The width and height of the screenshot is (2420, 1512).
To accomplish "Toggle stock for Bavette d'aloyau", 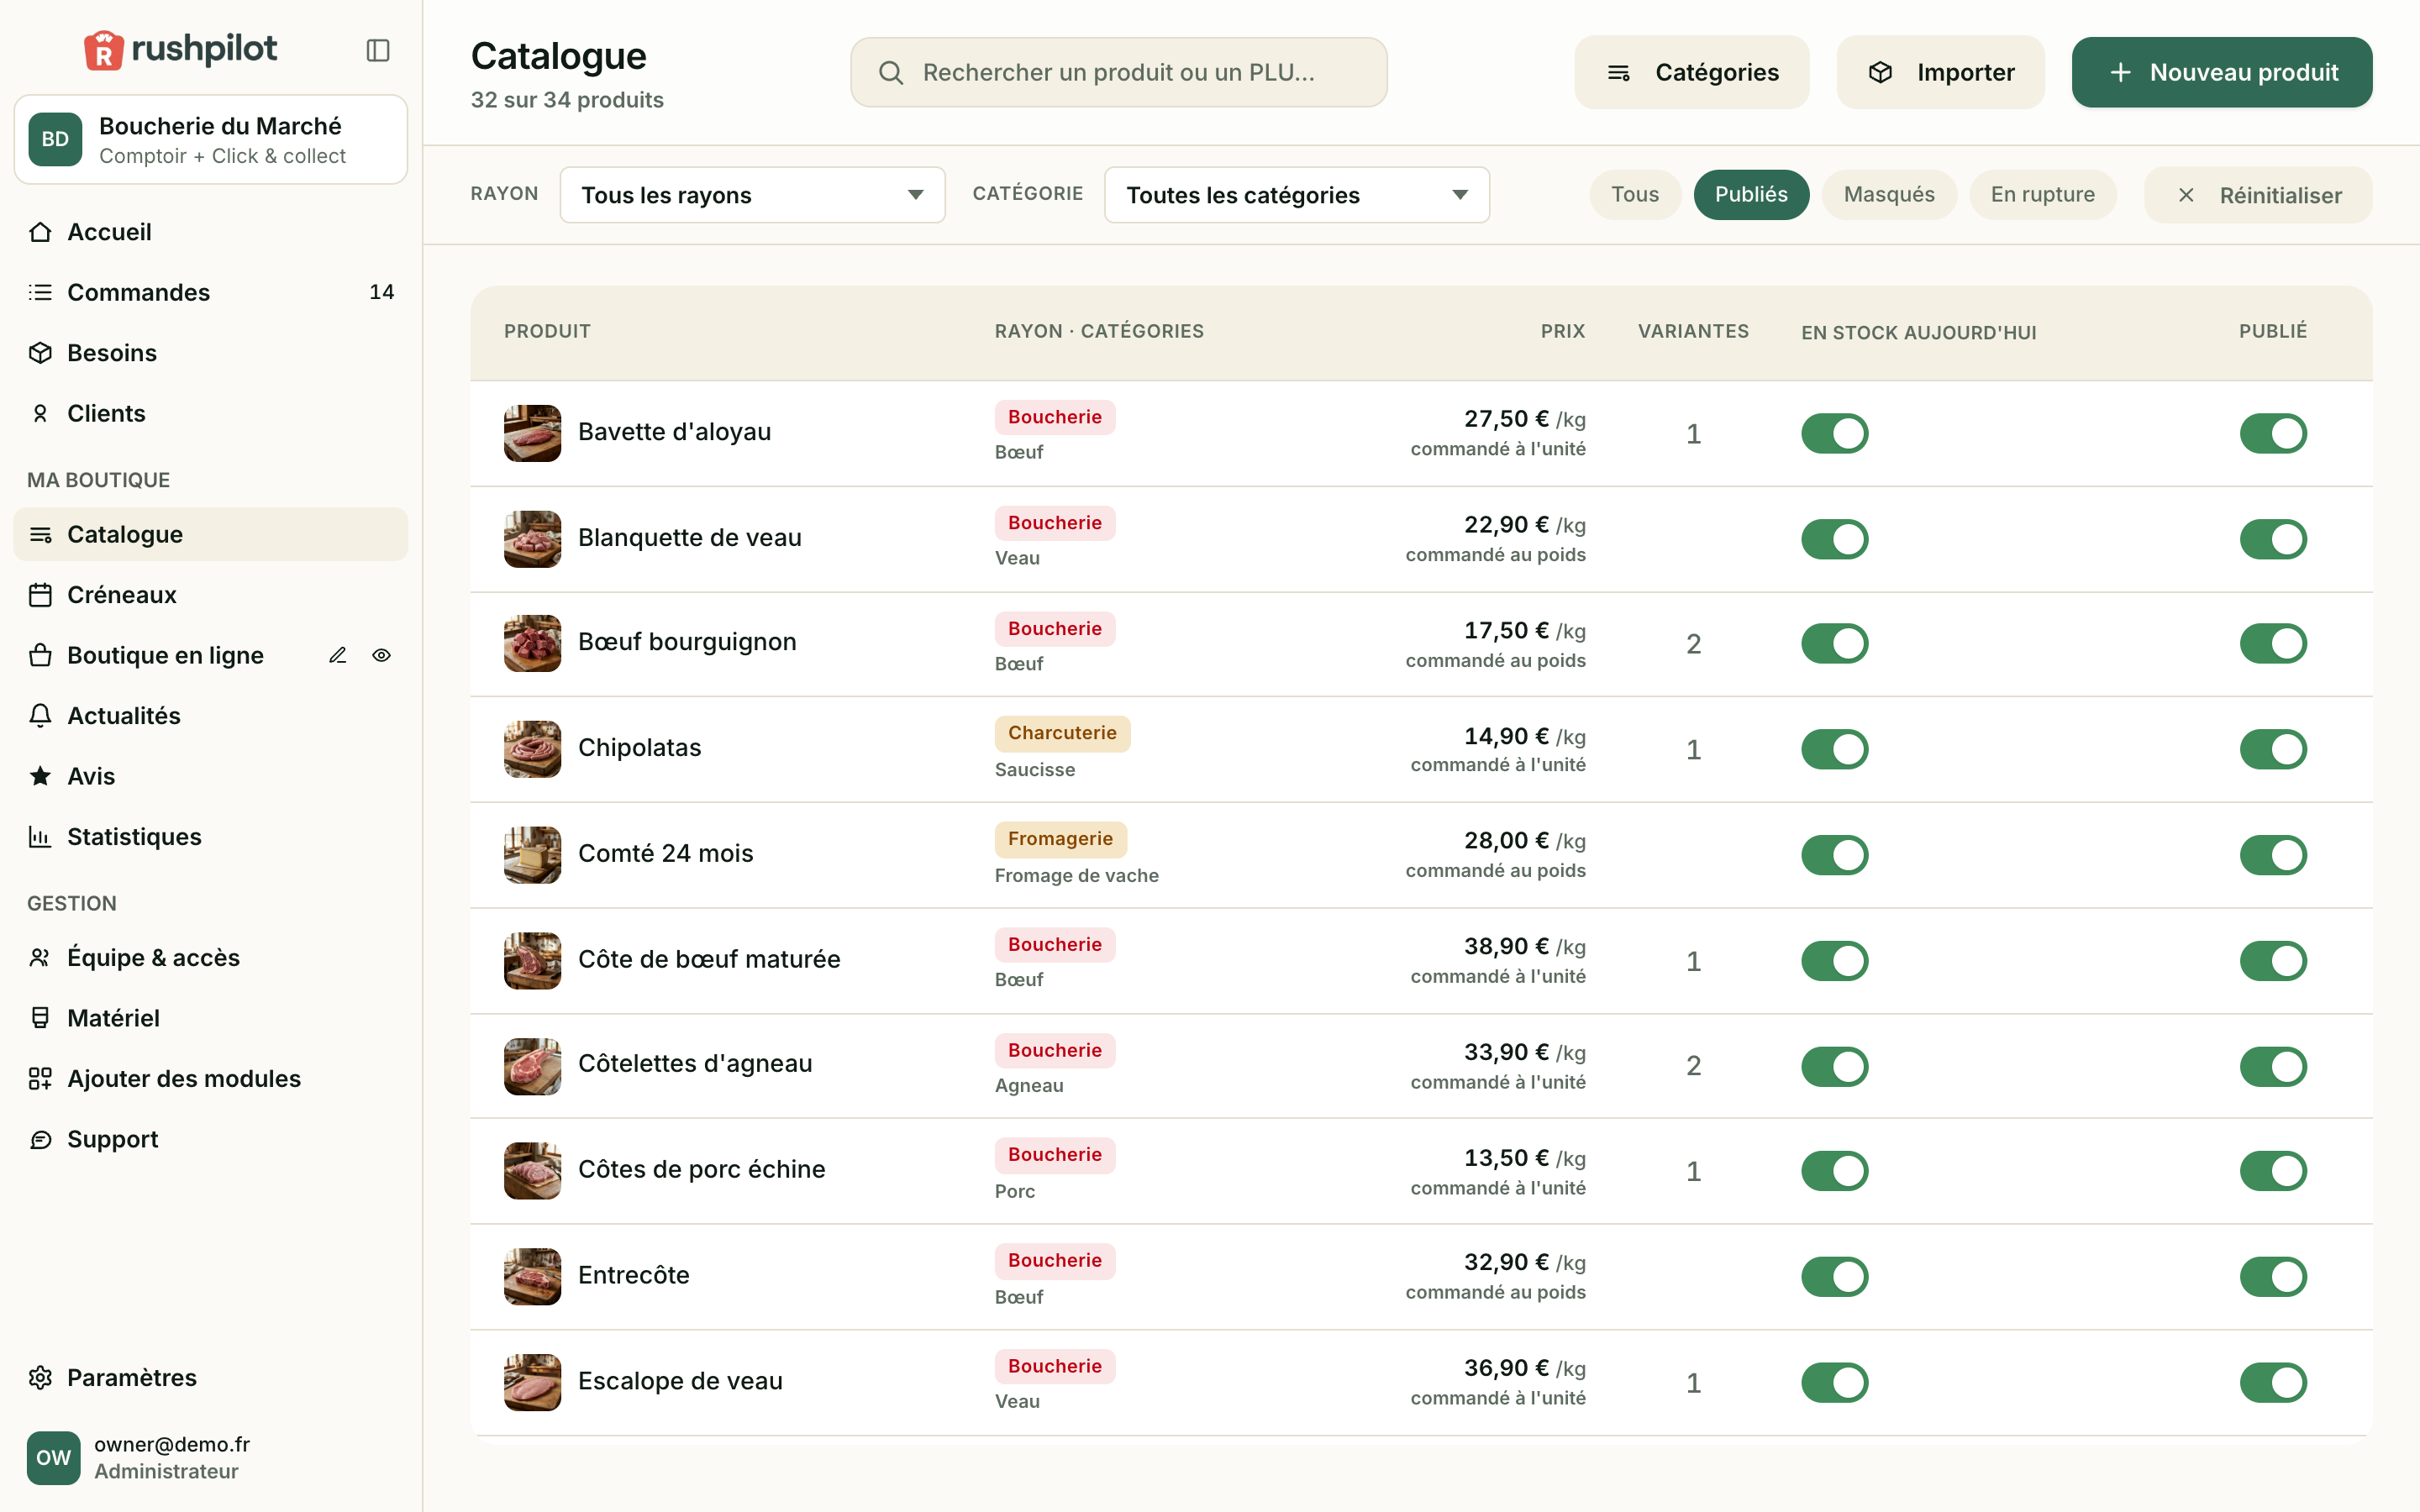I will pos(1834,433).
